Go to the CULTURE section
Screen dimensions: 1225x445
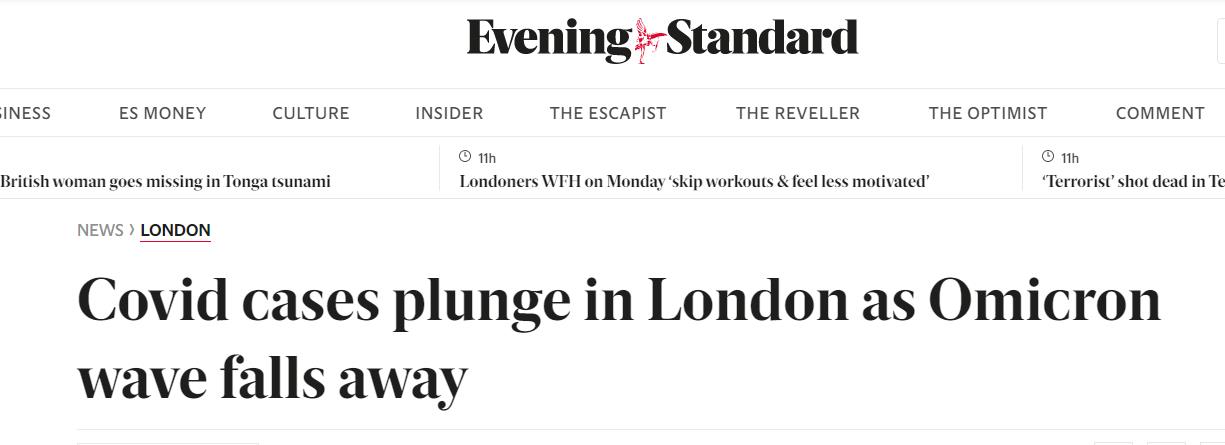pyautogui.click(x=311, y=113)
